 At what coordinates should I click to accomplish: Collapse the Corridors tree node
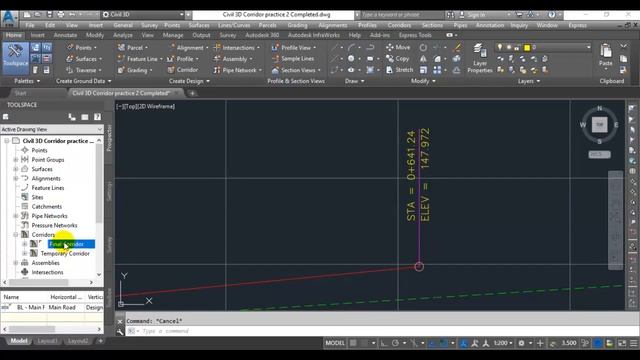click(x=16, y=235)
